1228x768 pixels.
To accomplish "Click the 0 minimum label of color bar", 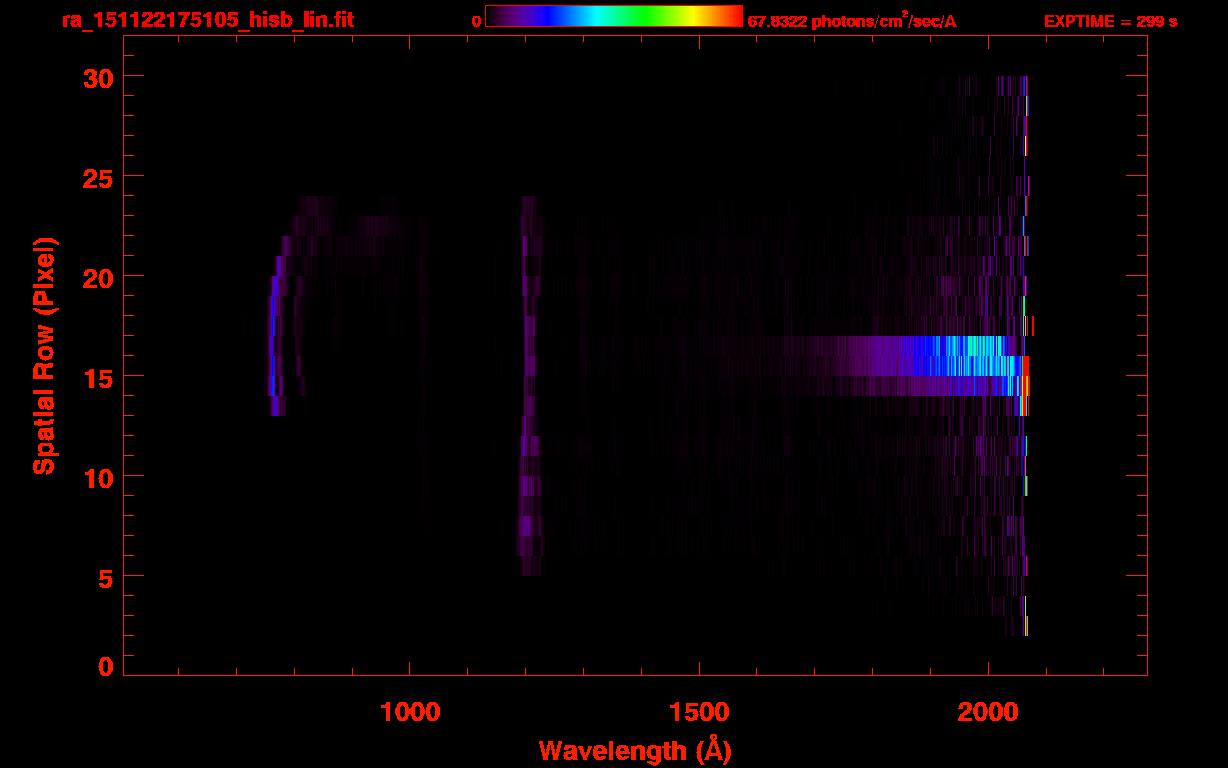I will pos(476,21).
